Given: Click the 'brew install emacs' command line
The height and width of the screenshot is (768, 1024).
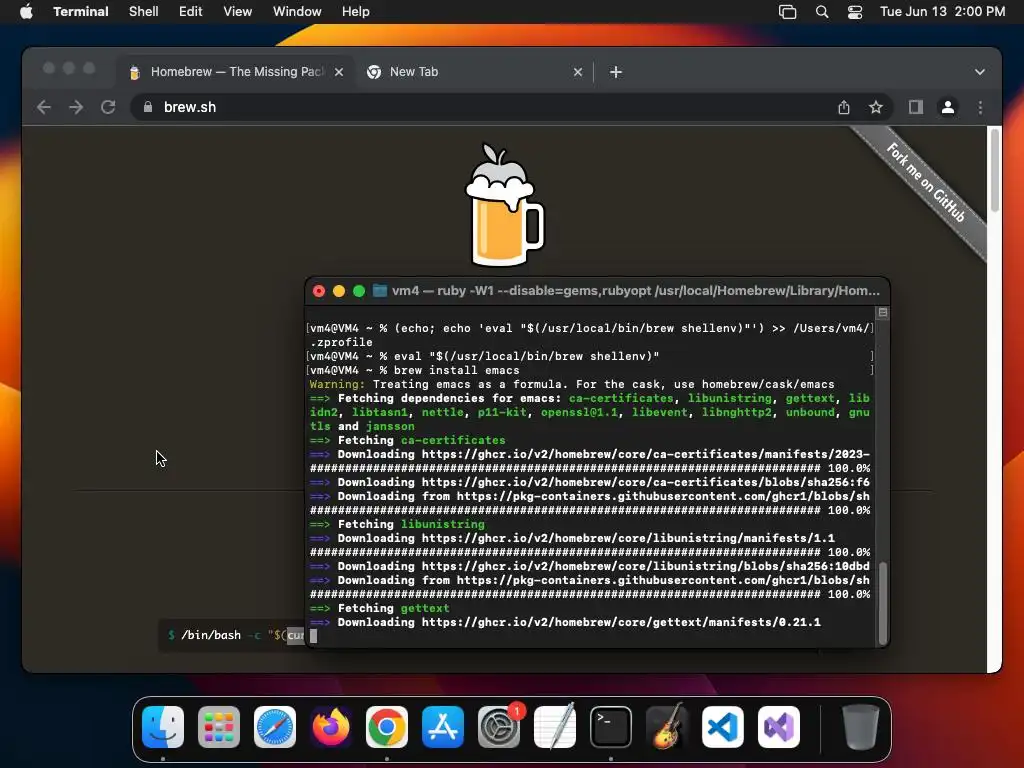Looking at the screenshot, I should tap(415, 370).
